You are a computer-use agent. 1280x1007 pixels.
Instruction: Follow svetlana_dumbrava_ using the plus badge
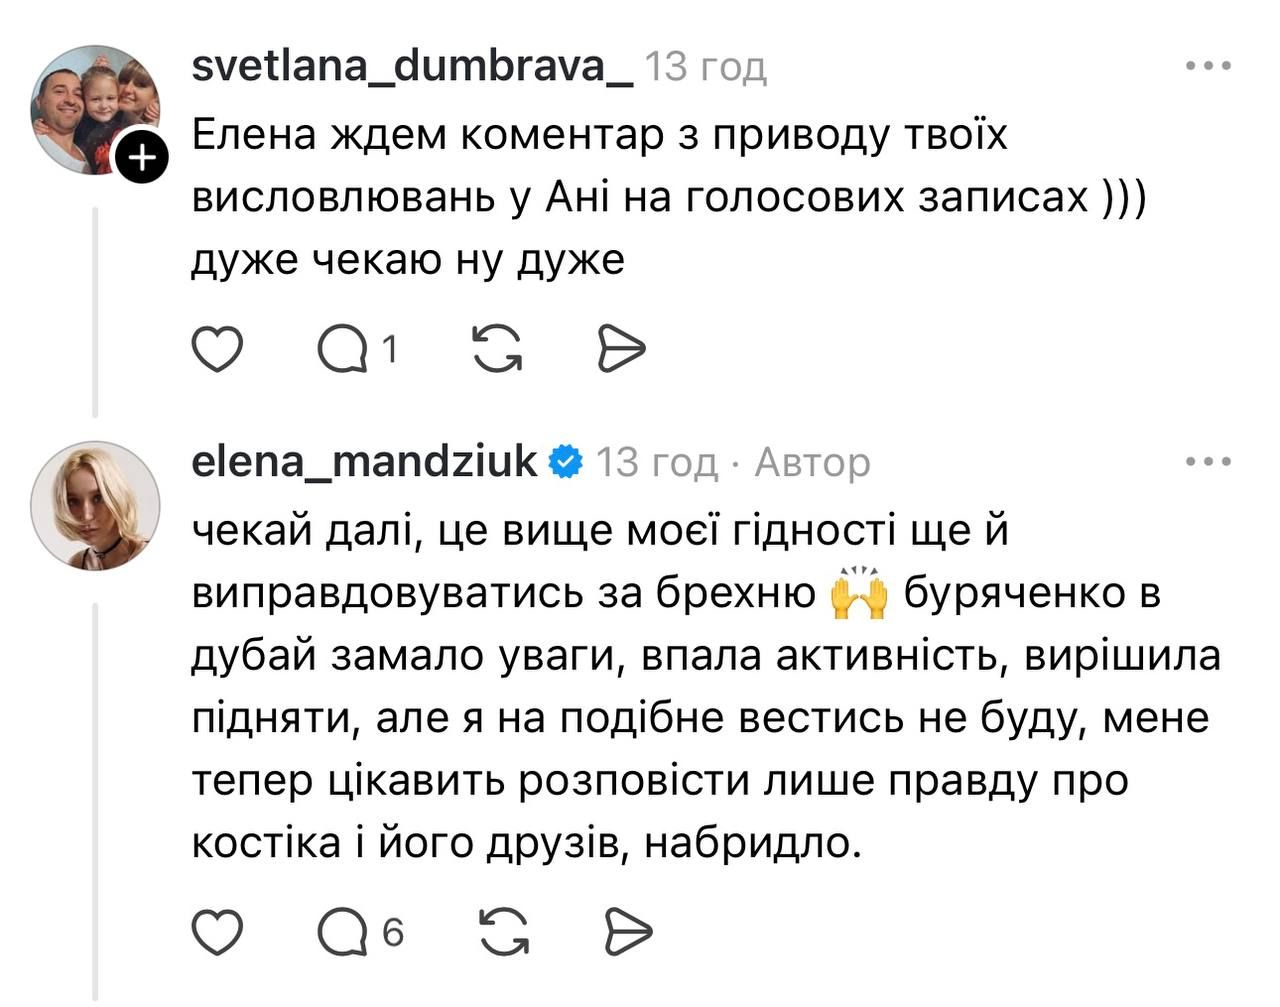point(143,157)
